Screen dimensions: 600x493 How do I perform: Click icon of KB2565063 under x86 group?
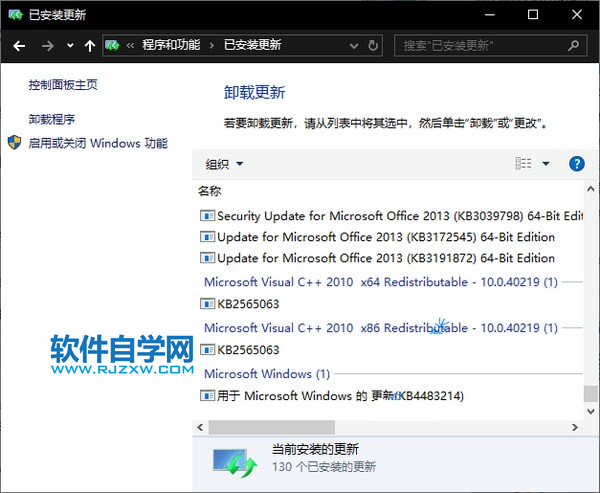pos(207,350)
